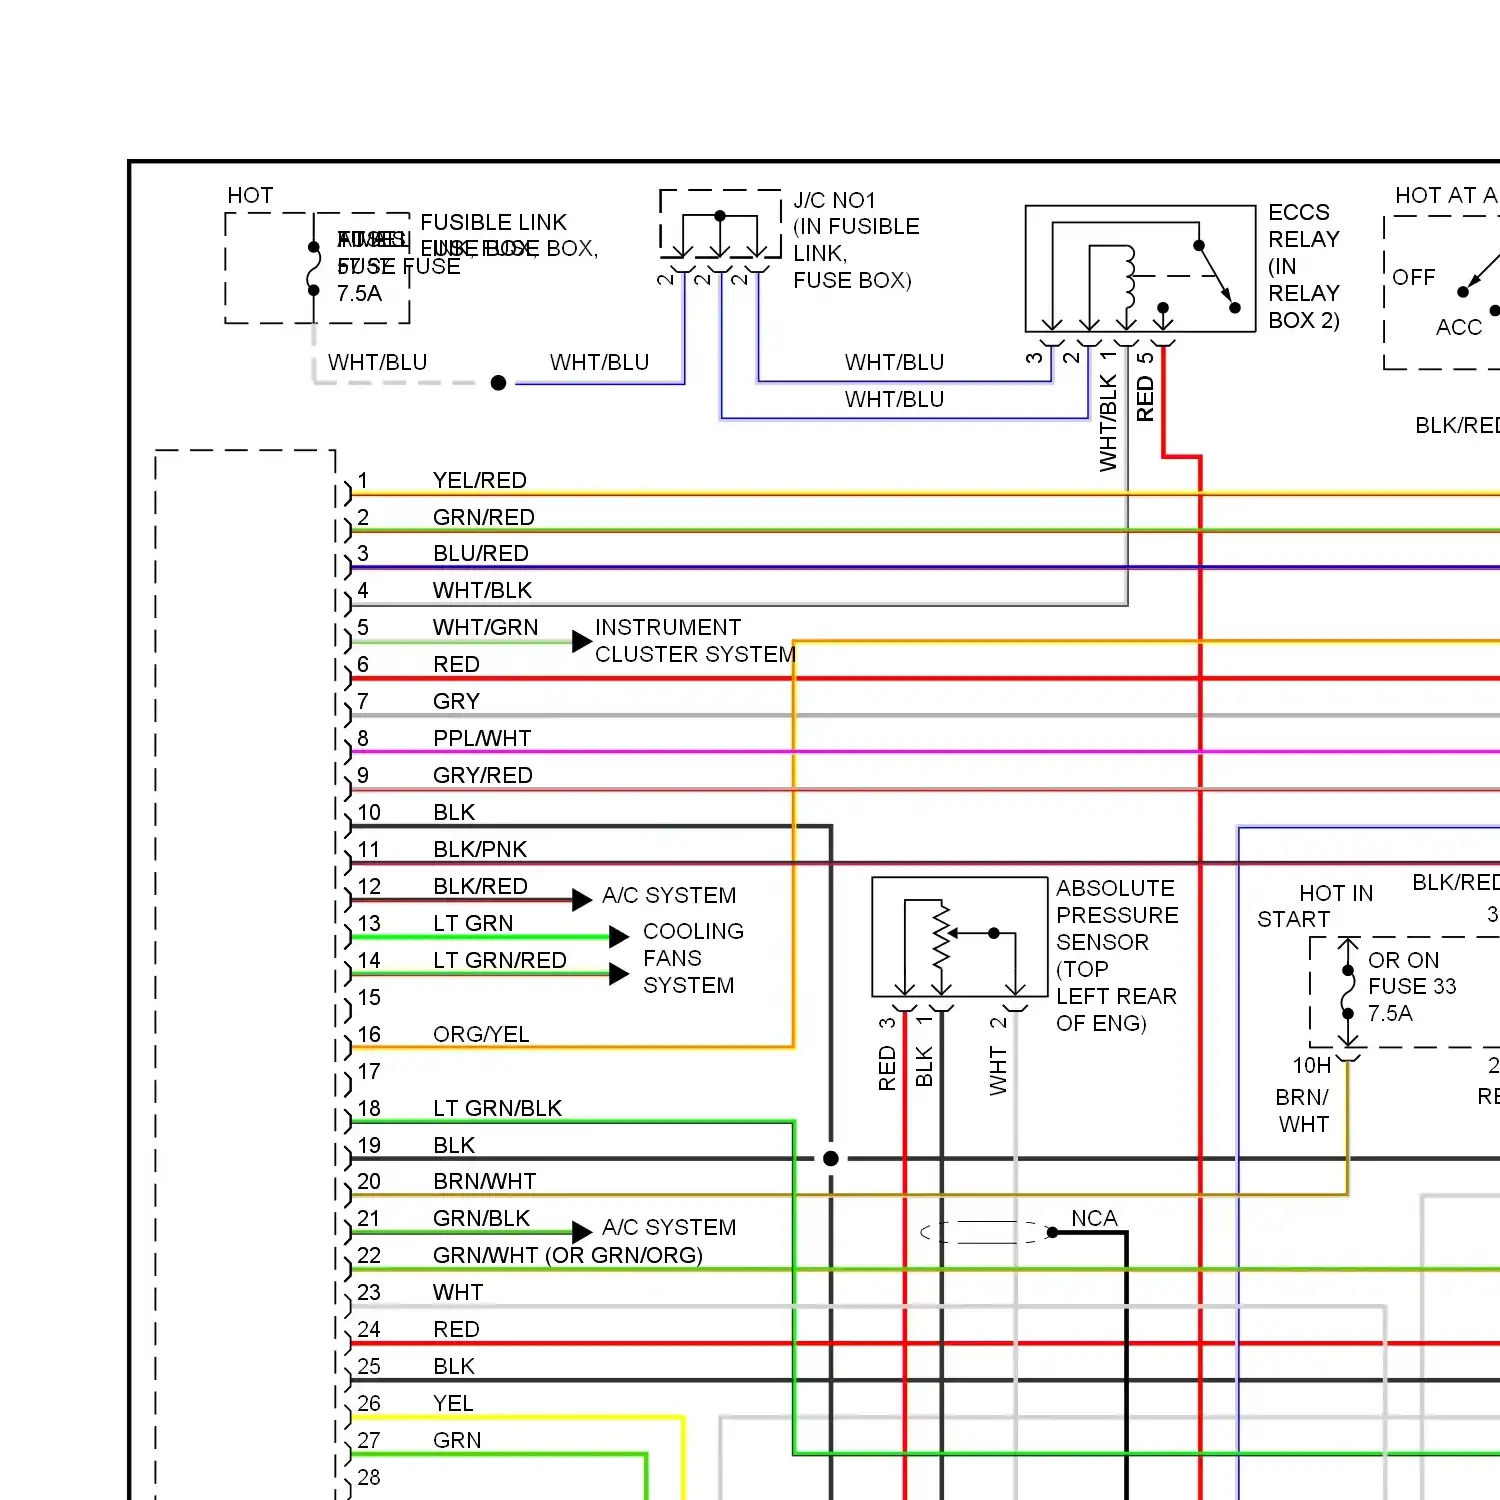Click the splice dot on the pin 19 BLK wire
This screenshot has height=1500, width=1500.
tap(831, 1159)
